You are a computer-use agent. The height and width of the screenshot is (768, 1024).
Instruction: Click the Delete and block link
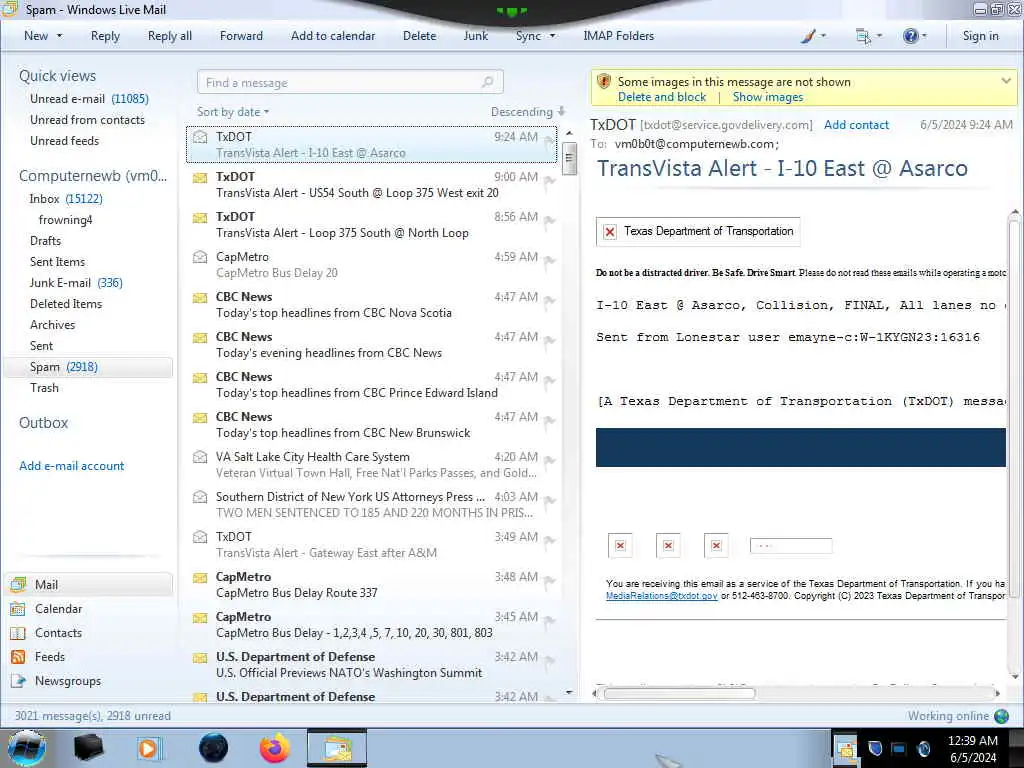pos(662,97)
